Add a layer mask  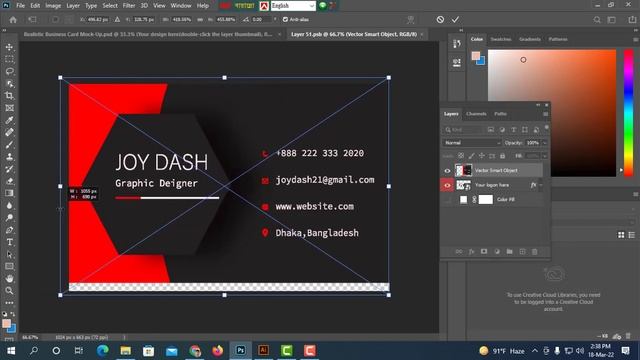(x=484, y=252)
